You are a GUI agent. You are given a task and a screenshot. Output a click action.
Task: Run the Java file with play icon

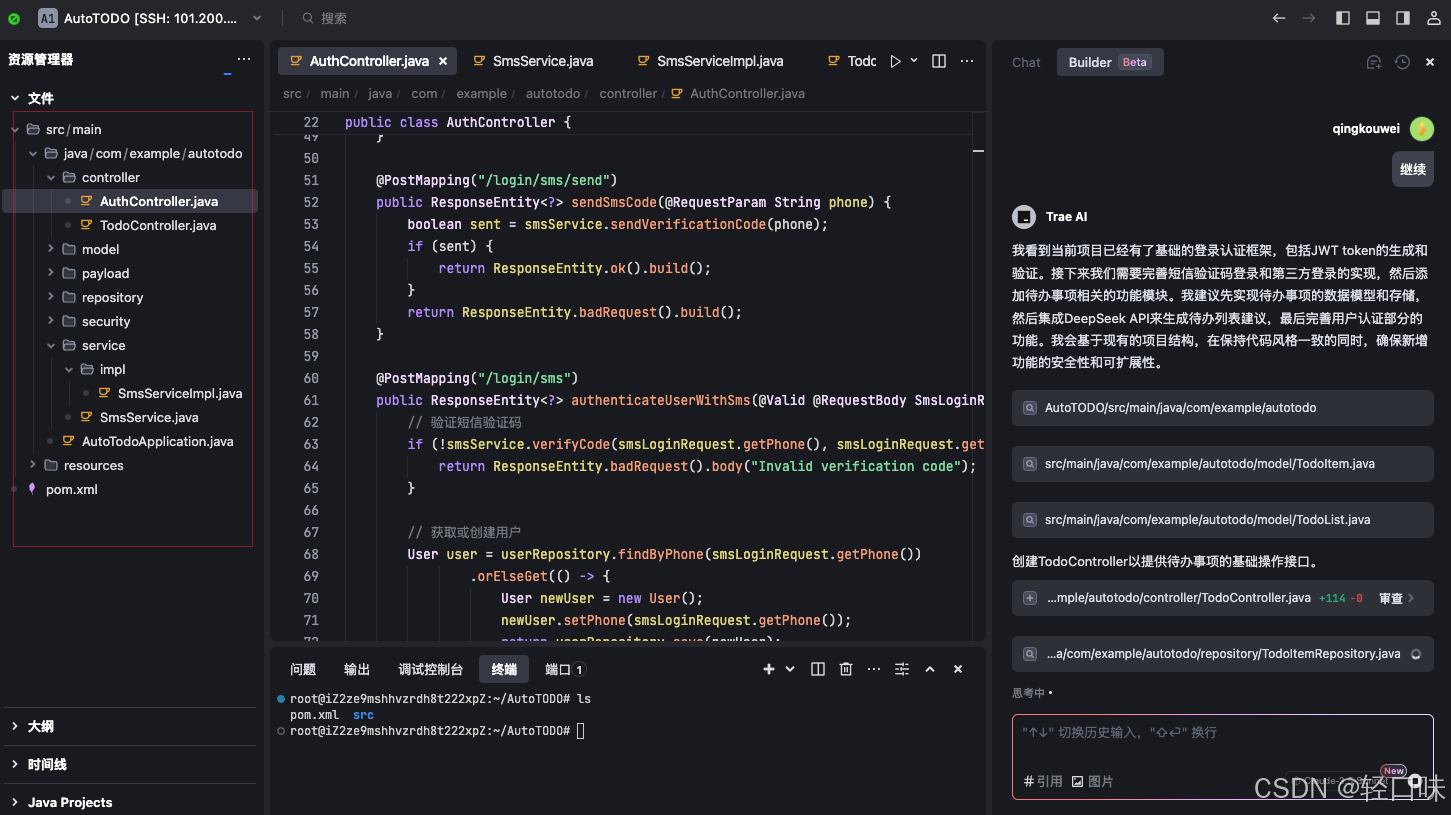(896, 61)
